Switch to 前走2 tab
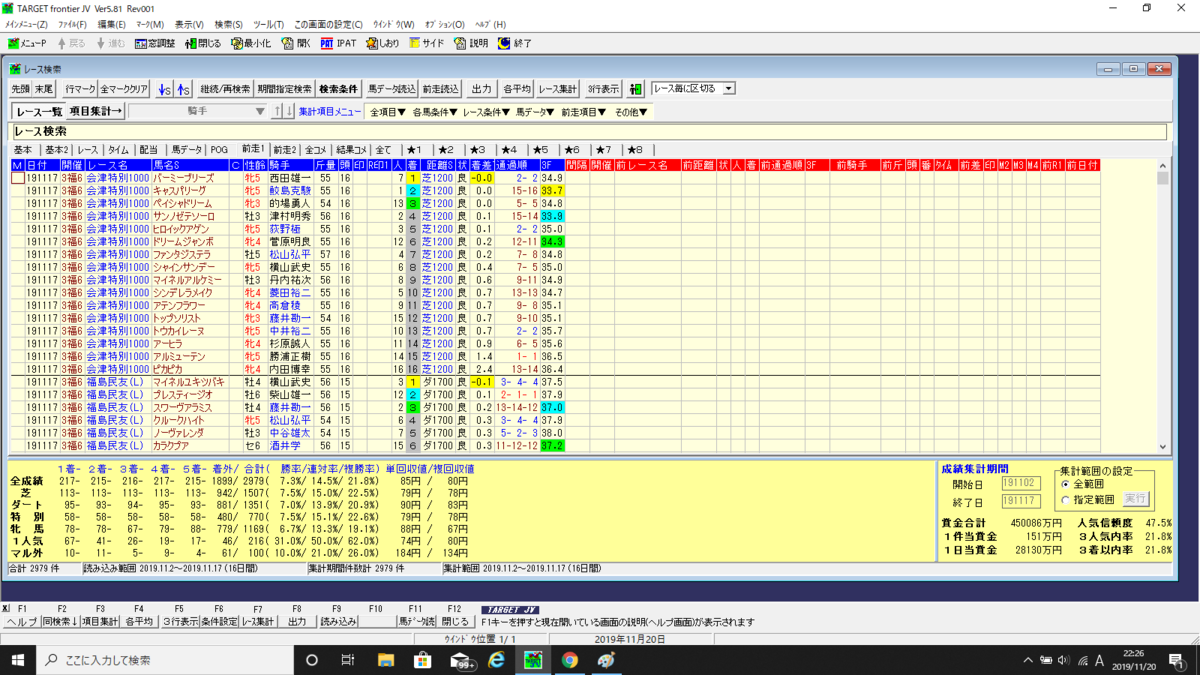Screen dimensions: 1200x675 (285, 149)
